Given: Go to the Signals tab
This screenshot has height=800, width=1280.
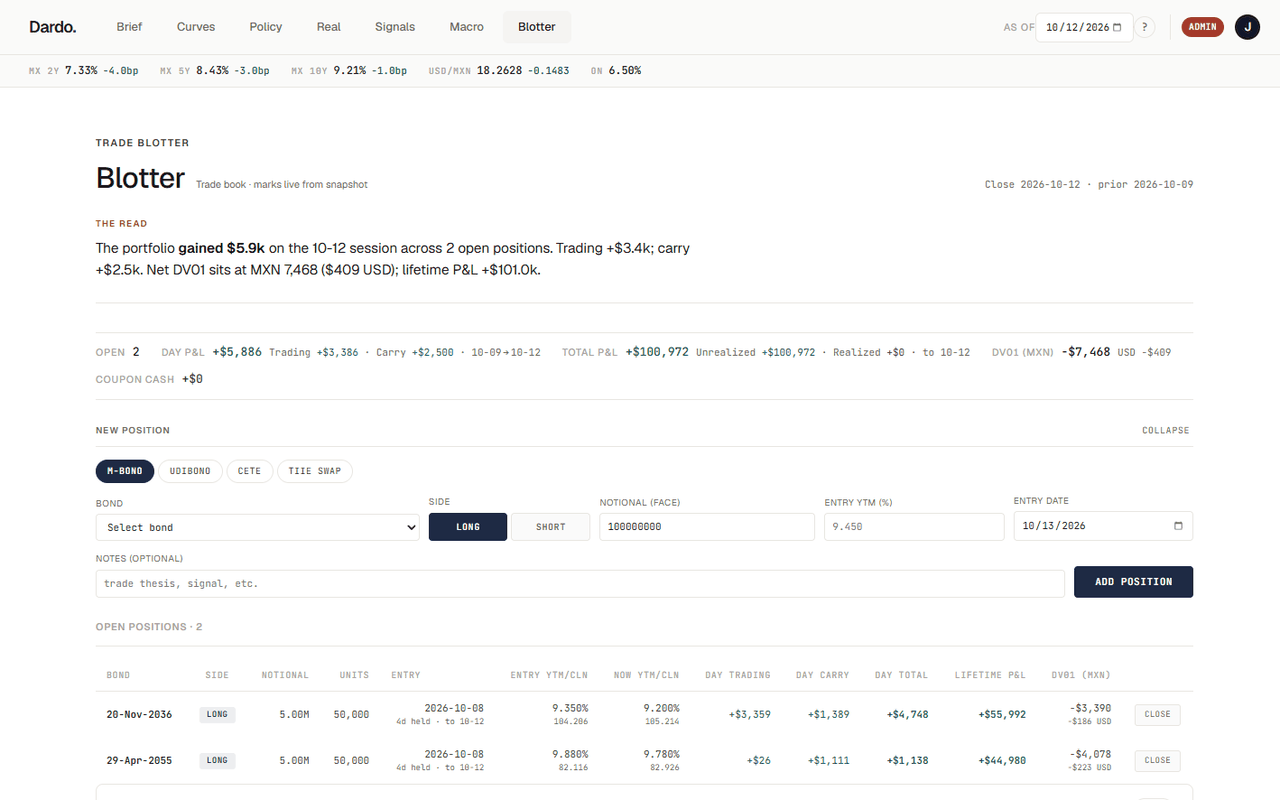Looking at the screenshot, I should [x=395, y=27].
